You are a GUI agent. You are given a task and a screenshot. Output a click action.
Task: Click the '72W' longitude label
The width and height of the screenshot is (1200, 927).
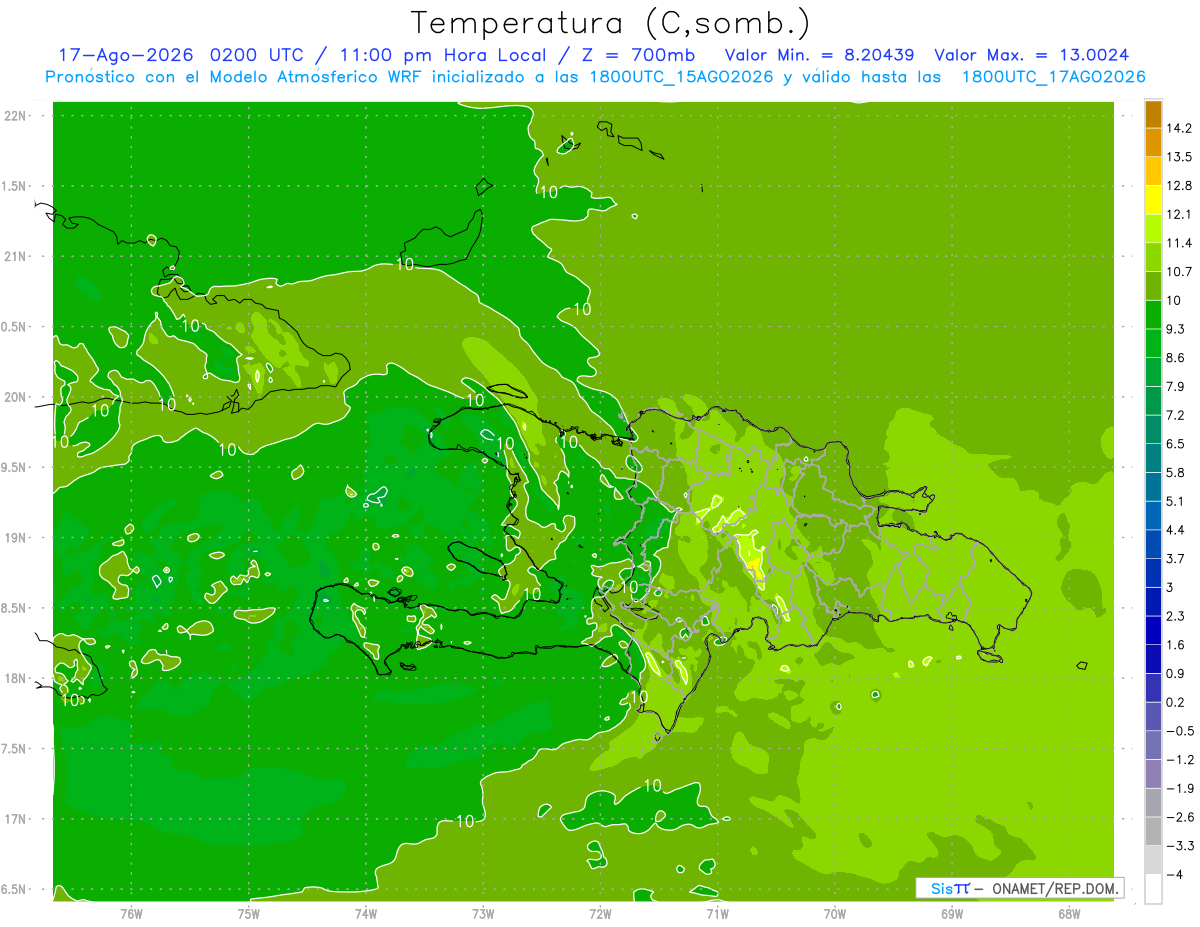click(600, 913)
